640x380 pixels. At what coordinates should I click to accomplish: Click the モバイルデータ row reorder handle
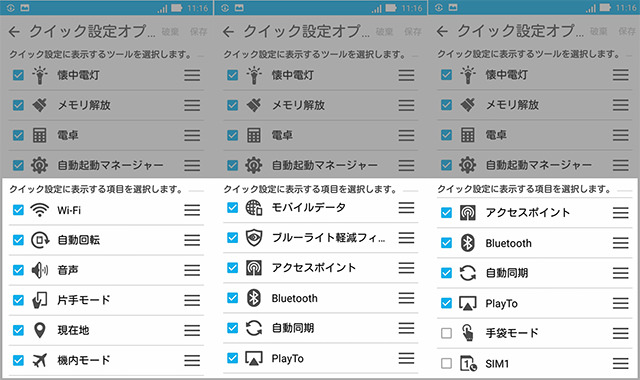pos(406,208)
